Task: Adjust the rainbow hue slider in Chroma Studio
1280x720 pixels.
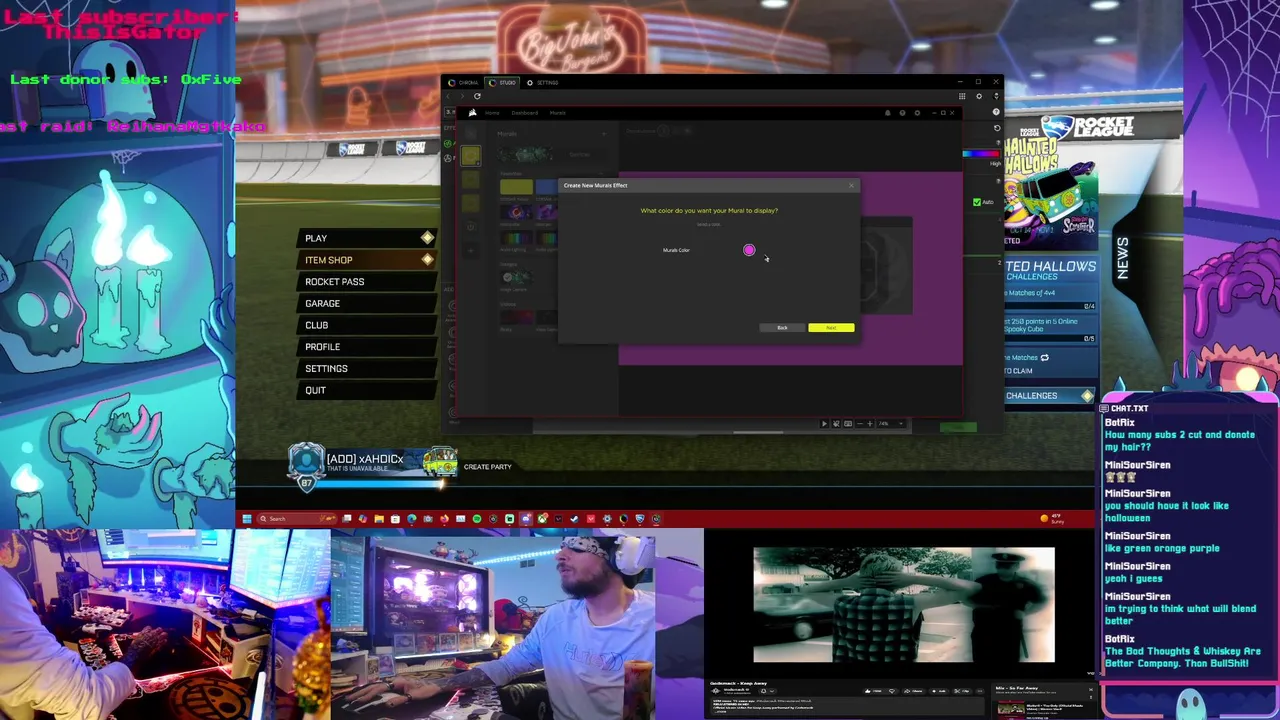Action: (x=979, y=154)
